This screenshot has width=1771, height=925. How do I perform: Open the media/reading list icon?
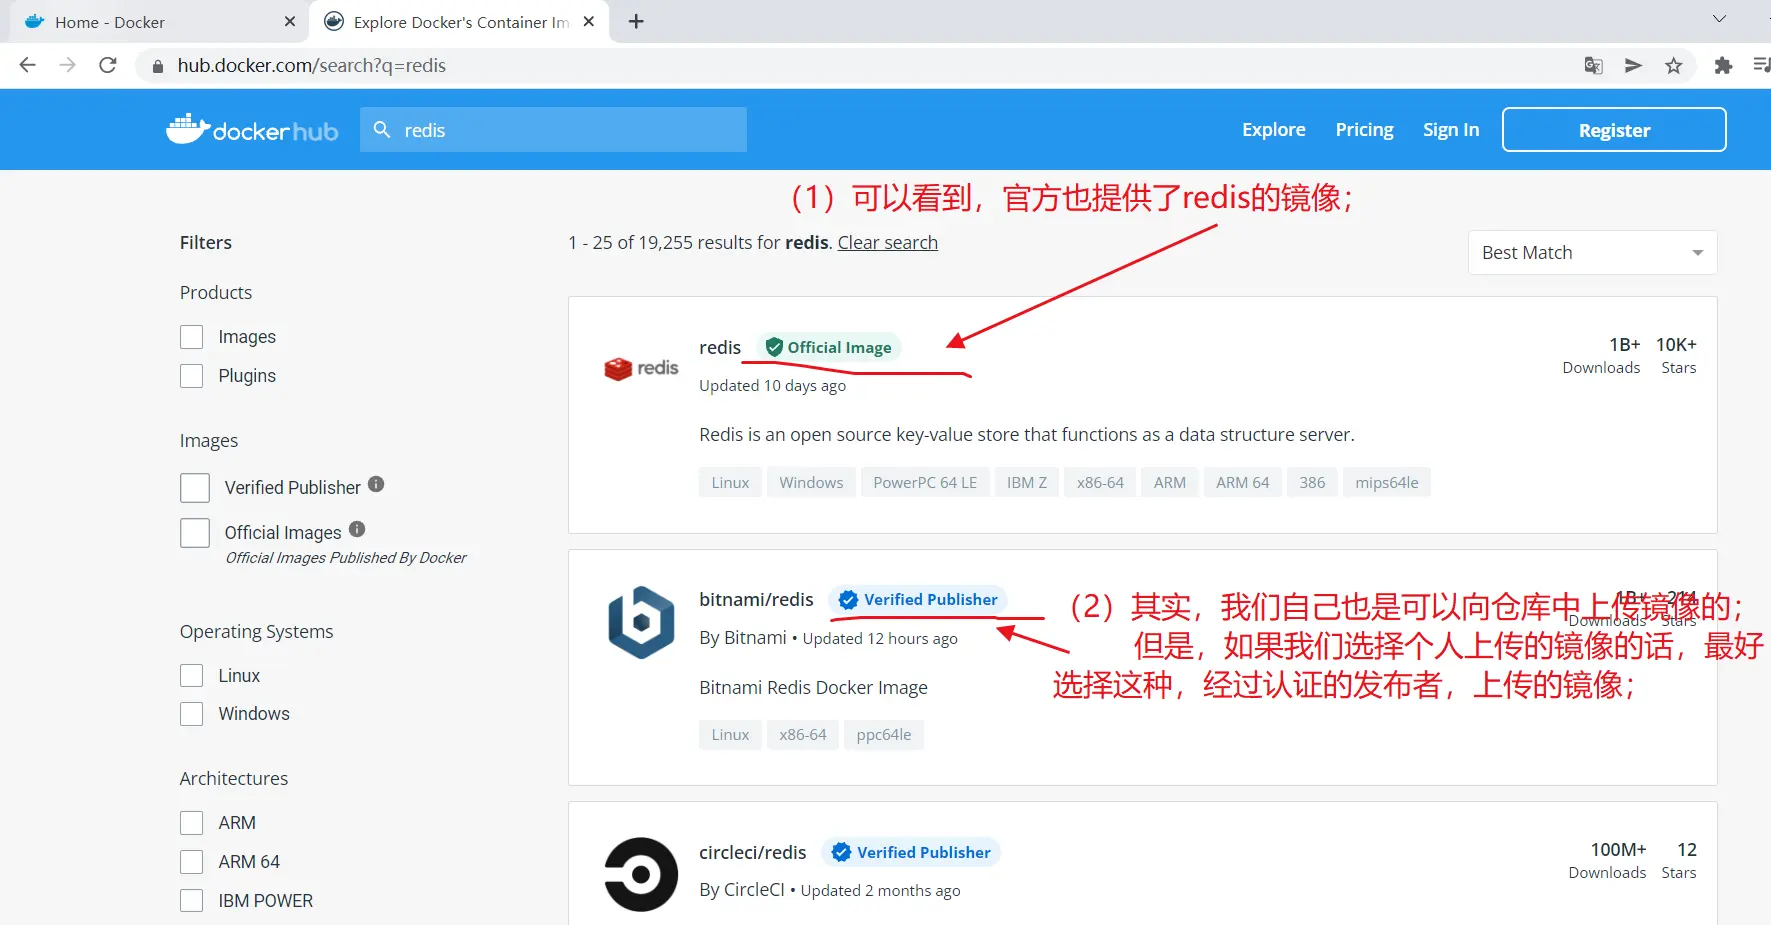click(x=1761, y=66)
